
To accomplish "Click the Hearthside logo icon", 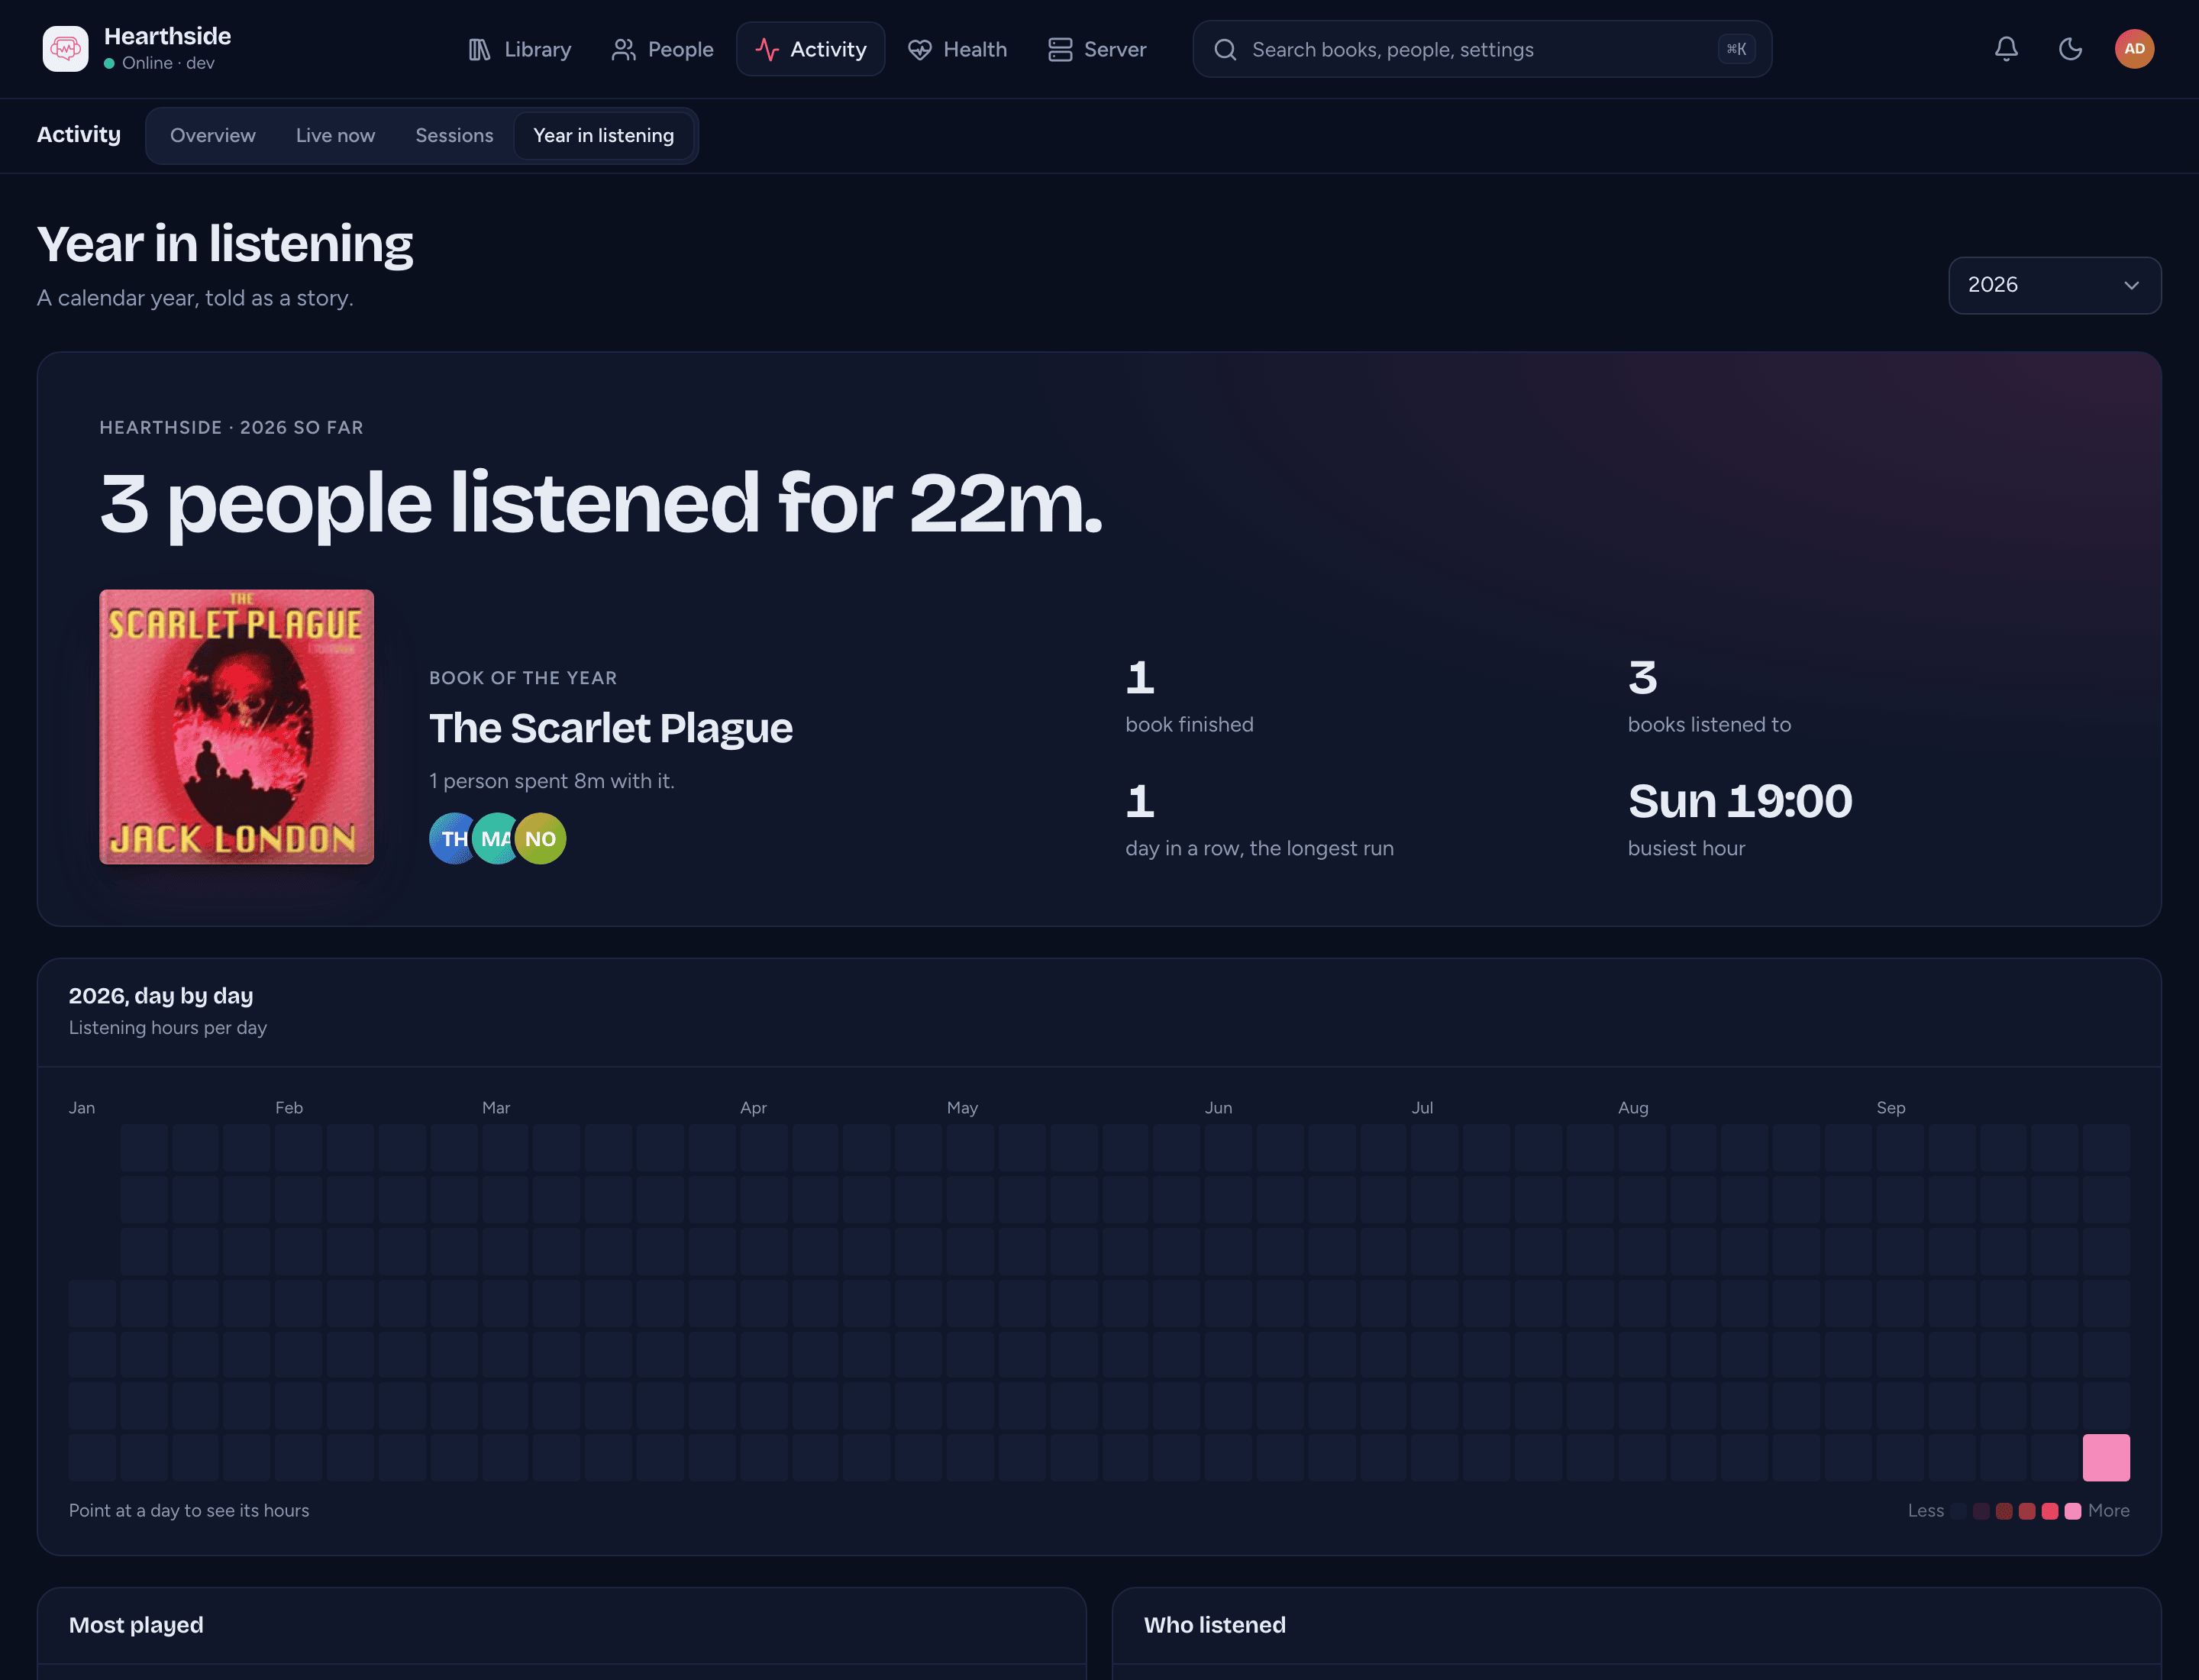I will pyautogui.click(x=65, y=49).
